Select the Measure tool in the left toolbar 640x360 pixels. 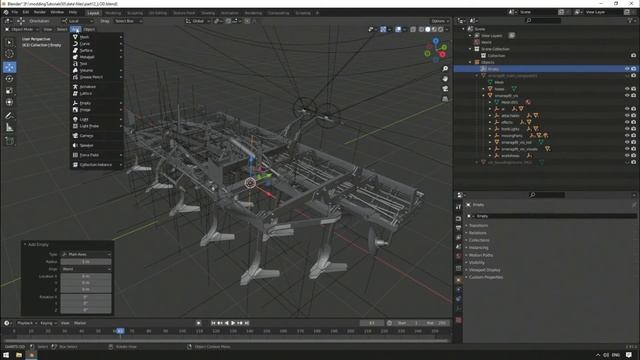9,128
